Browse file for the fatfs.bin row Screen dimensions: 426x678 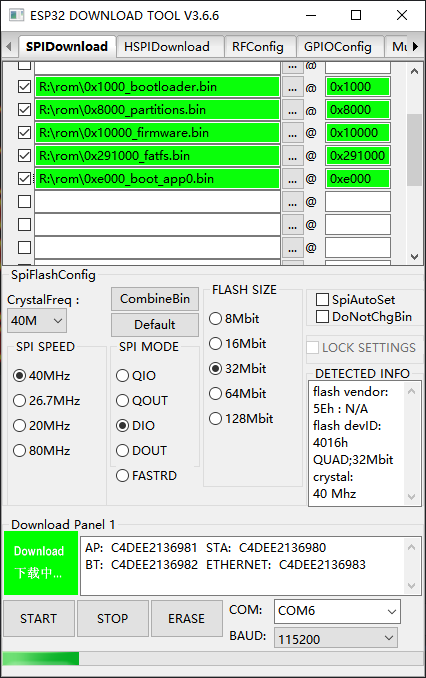[292, 156]
